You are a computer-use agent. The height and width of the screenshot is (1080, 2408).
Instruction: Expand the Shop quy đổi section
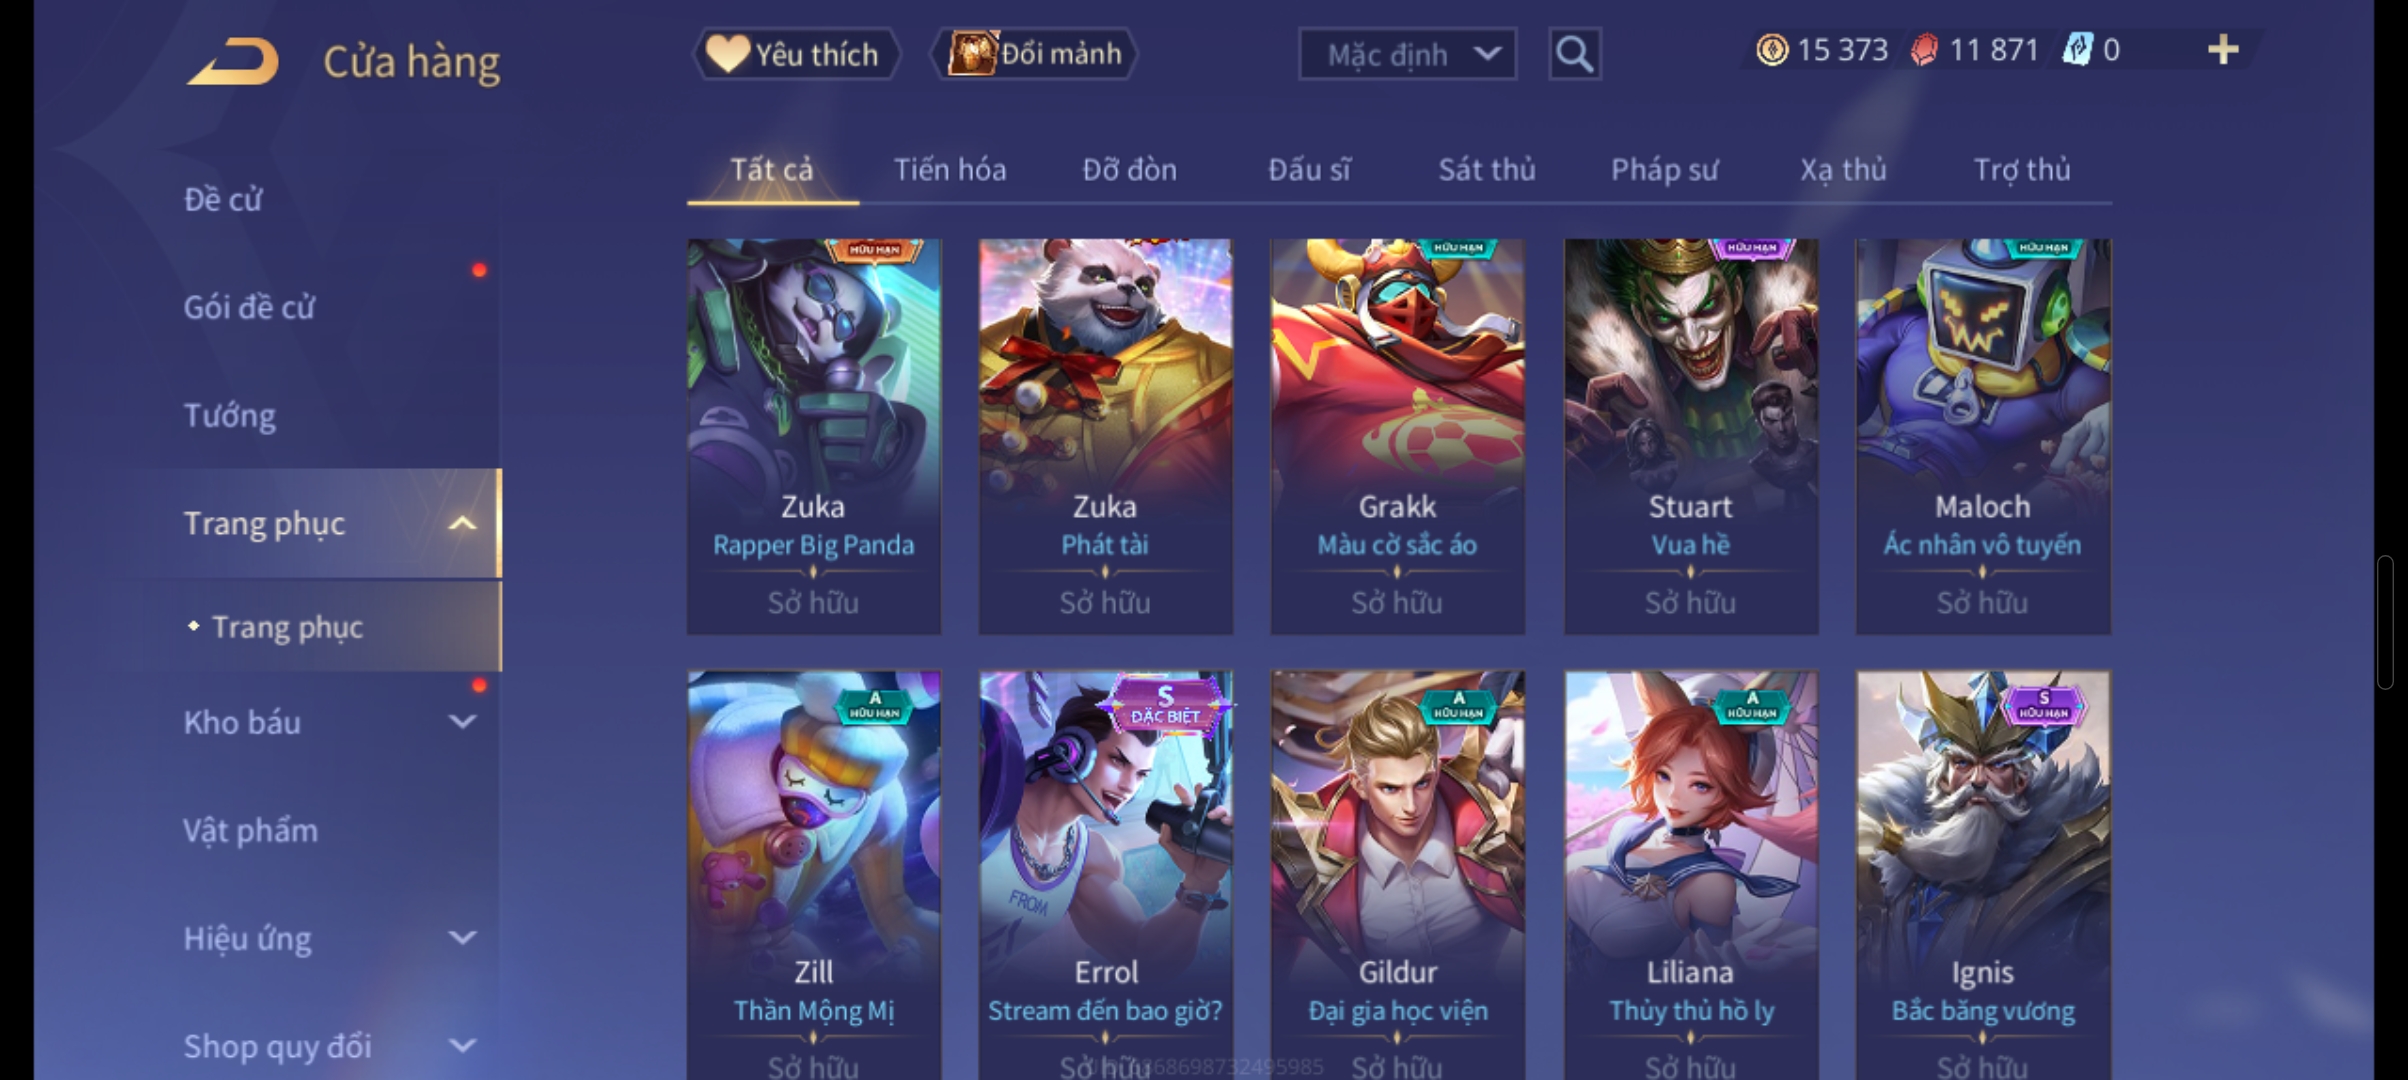pyautogui.click(x=462, y=1045)
